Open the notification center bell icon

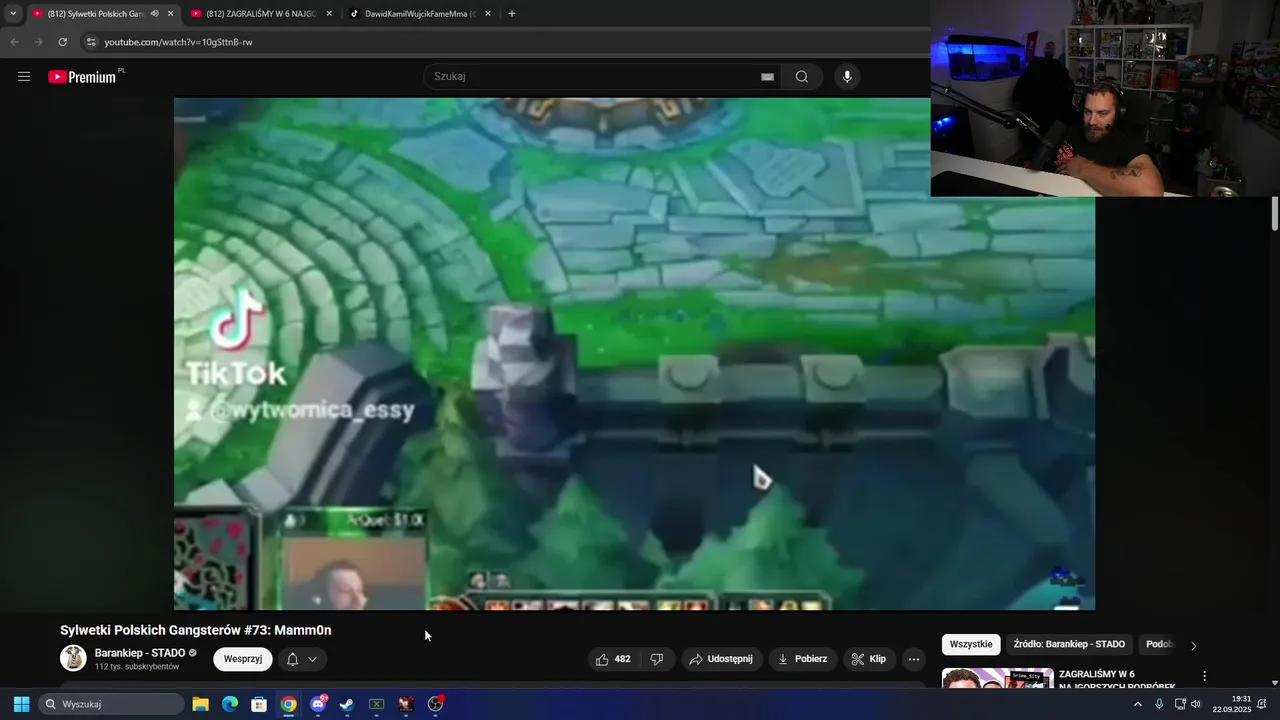(x=1262, y=704)
